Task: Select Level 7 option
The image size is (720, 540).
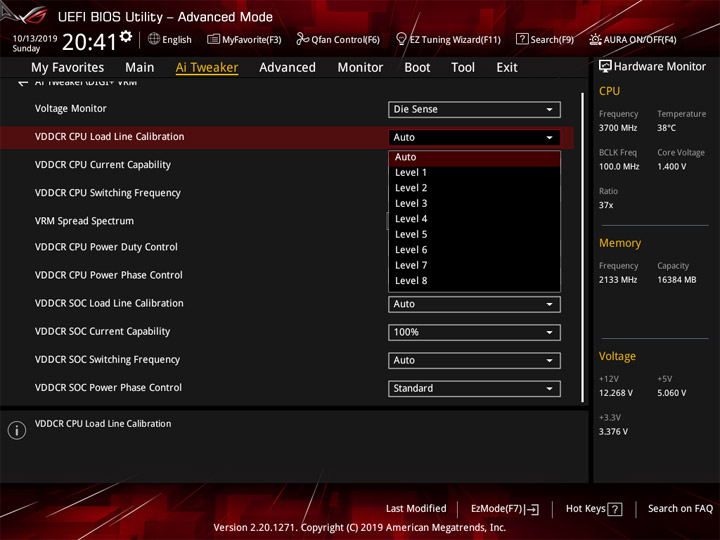Action: [474, 265]
